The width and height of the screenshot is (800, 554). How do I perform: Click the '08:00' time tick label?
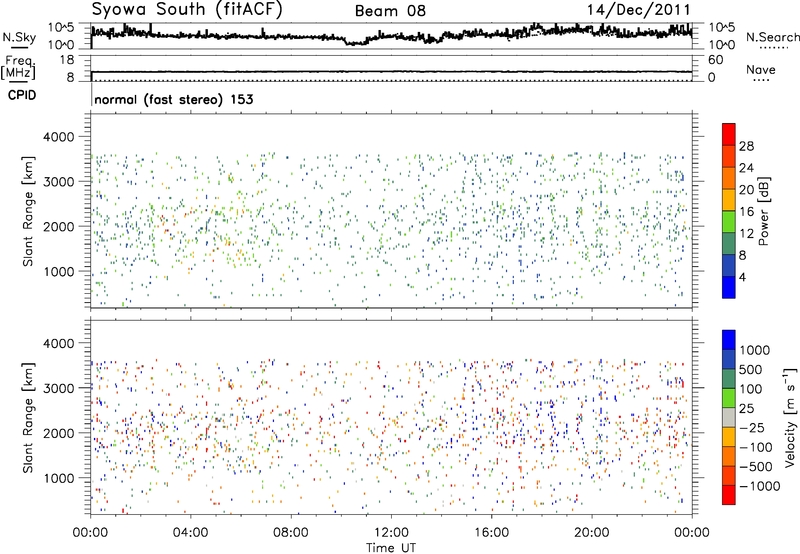point(291,533)
